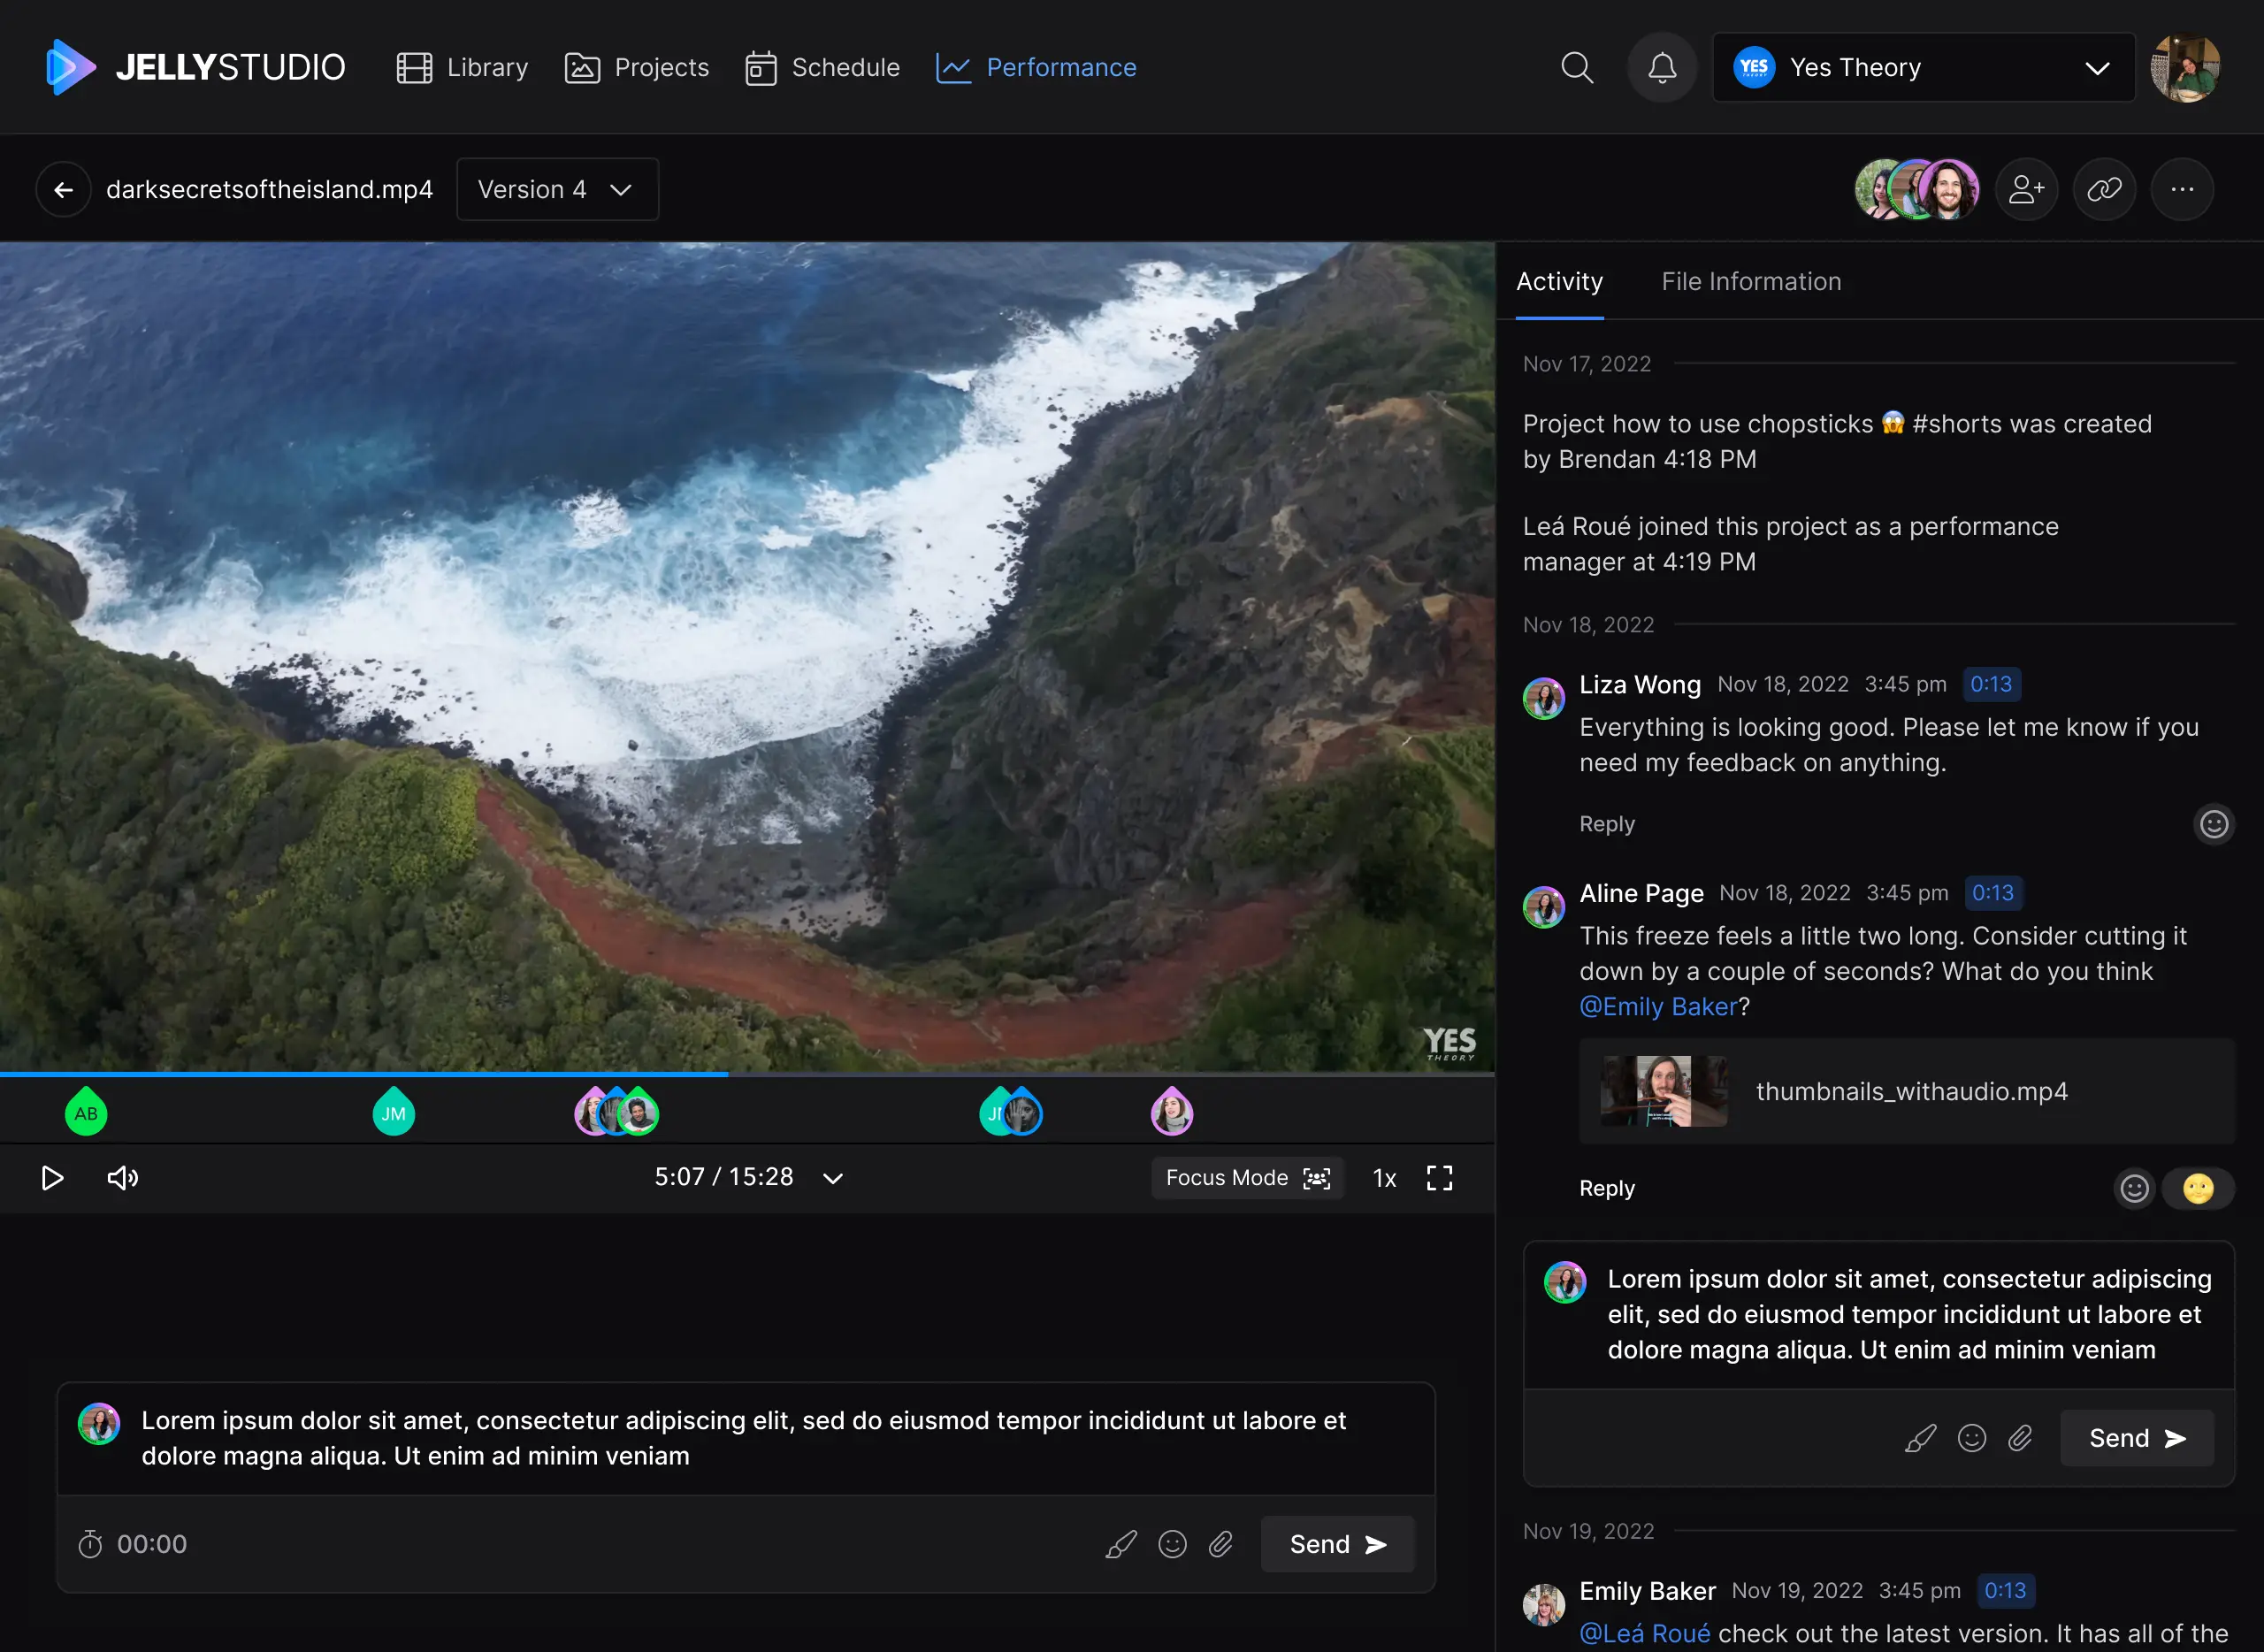Expand the Version 4 dropdown

pyautogui.click(x=557, y=189)
